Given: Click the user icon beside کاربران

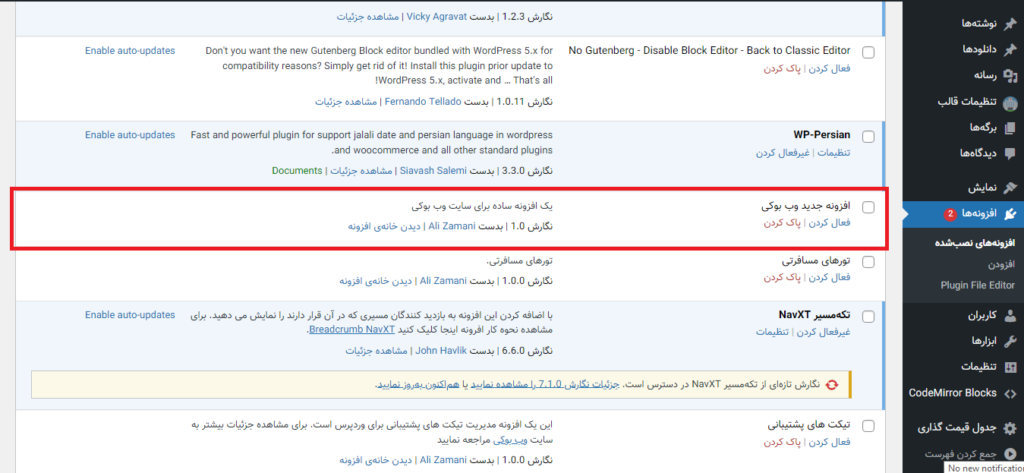Looking at the screenshot, I should (x=1010, y=316).
